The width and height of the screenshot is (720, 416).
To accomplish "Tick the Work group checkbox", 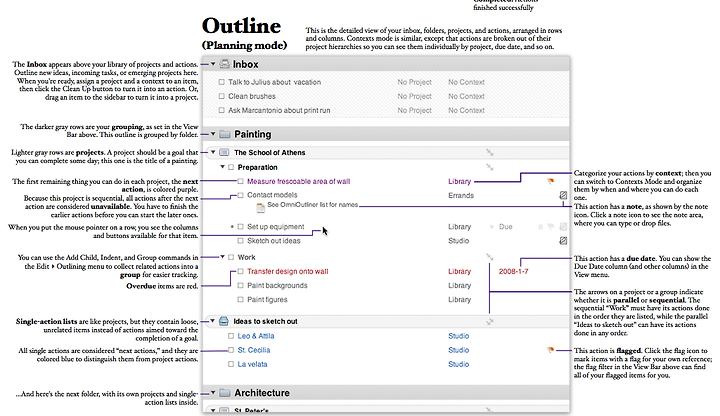I will (231, 257).
